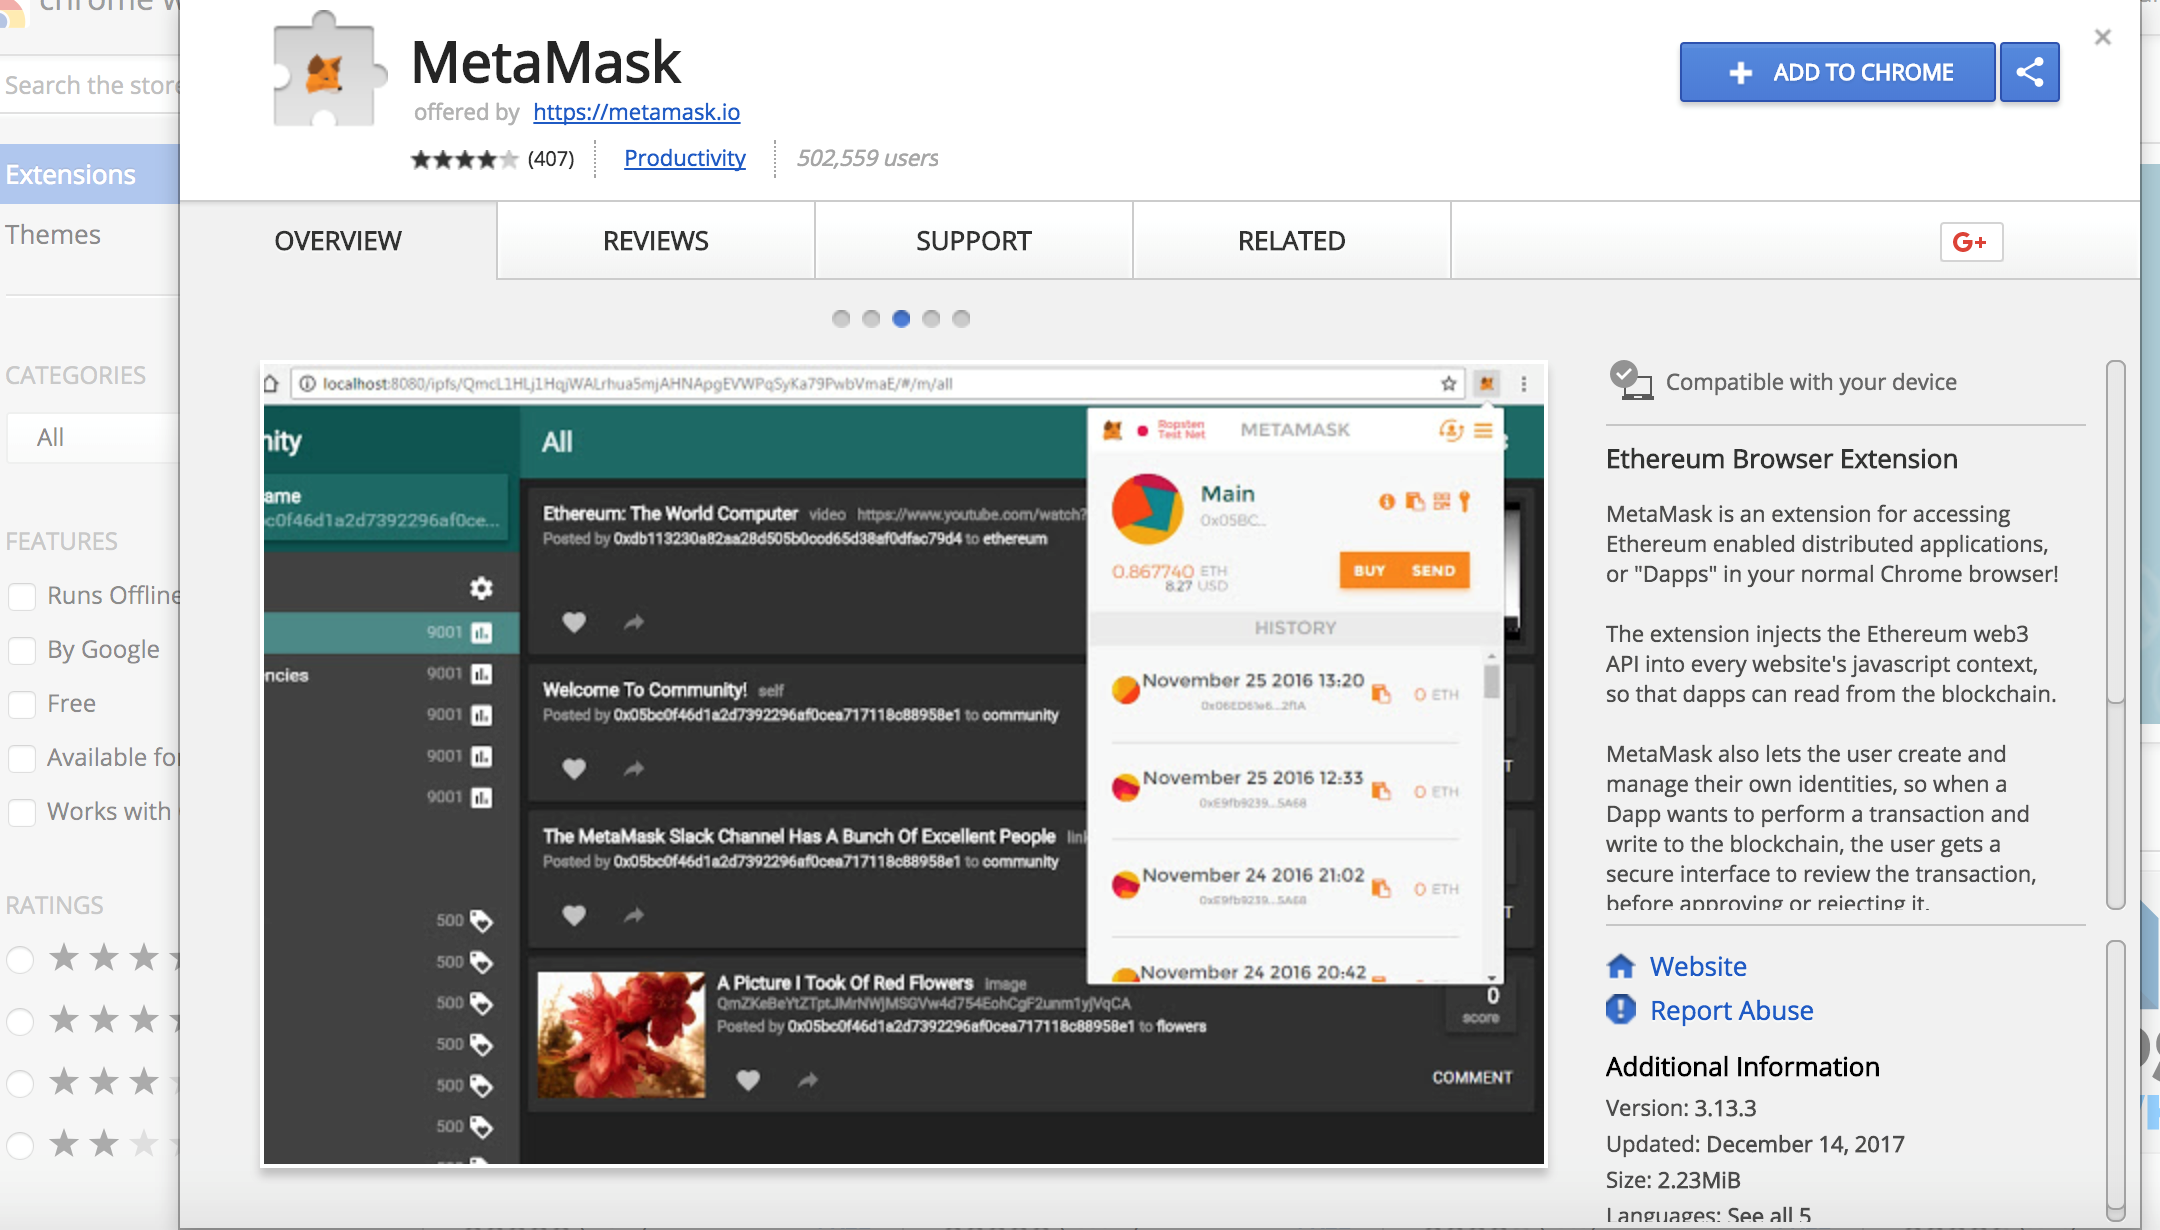2160x1230 pixels.
Task: Click the Report Abuse link
Action: (1730, 1012)
